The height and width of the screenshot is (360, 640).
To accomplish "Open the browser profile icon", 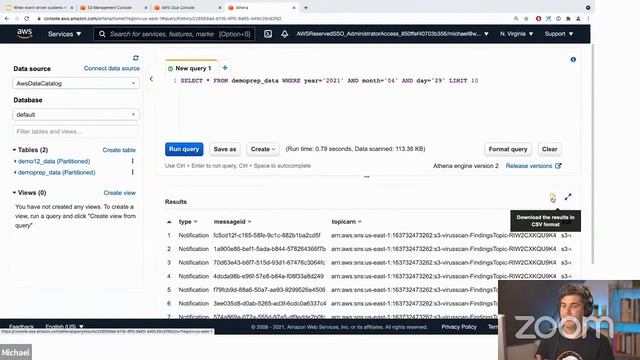I will pos(578,19).
